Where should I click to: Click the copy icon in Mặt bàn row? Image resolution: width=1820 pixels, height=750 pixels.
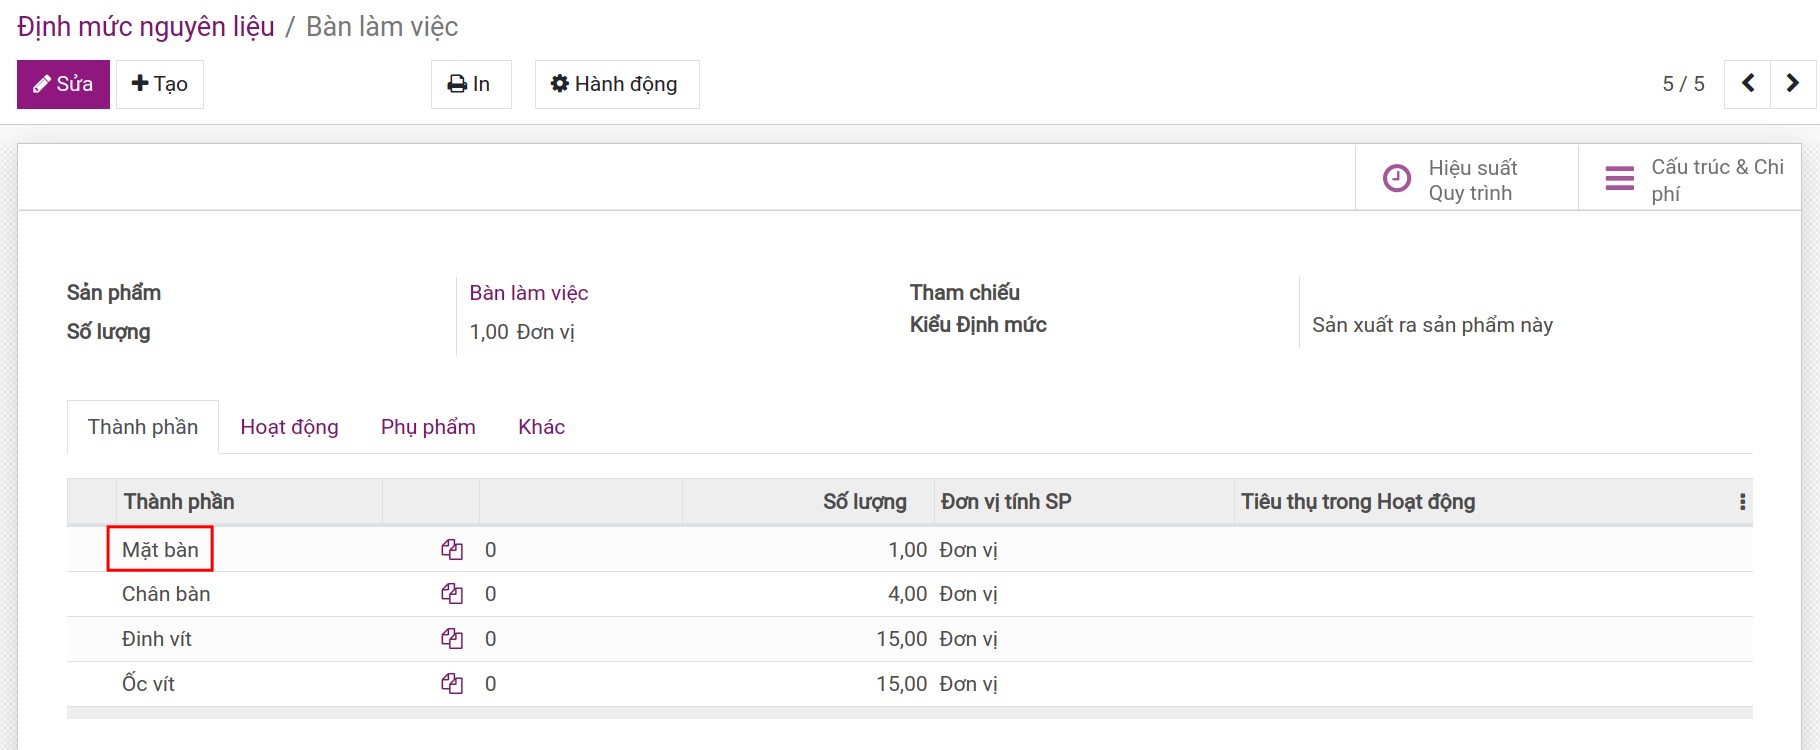coord(452,549)
